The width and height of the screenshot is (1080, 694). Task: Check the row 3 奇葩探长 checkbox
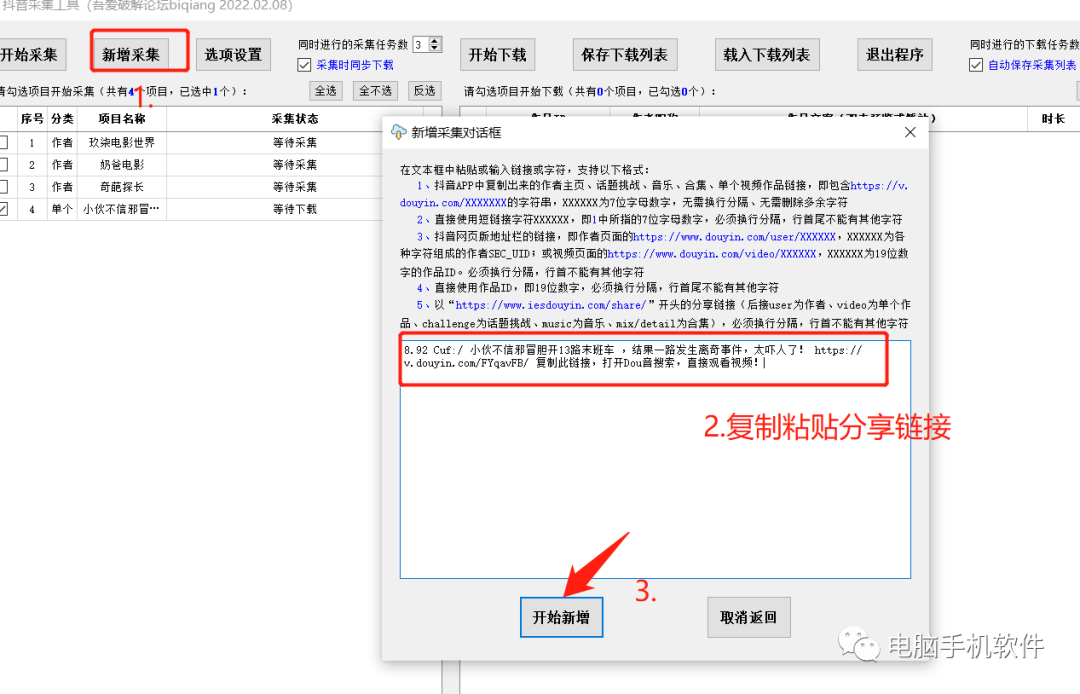3,187
